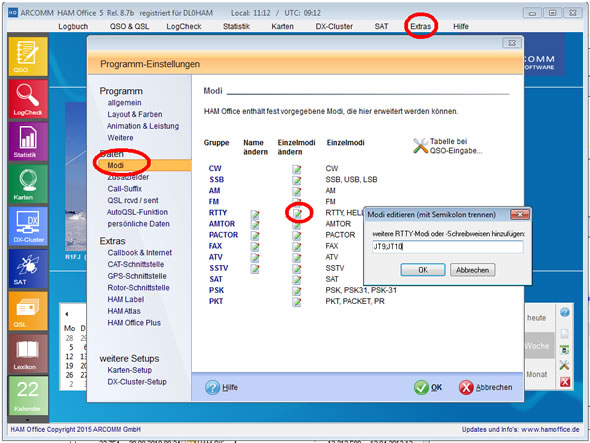The width and height of the screenshot is (590, 443).
Task: Select HAM Office Plus settings
Action: 134,323
